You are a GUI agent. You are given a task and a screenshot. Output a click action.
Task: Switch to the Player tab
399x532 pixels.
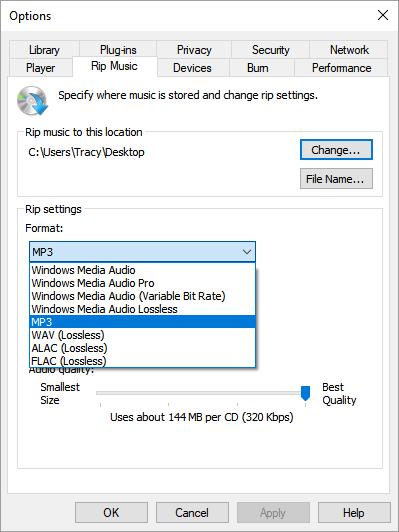click(x=40, y=68)
